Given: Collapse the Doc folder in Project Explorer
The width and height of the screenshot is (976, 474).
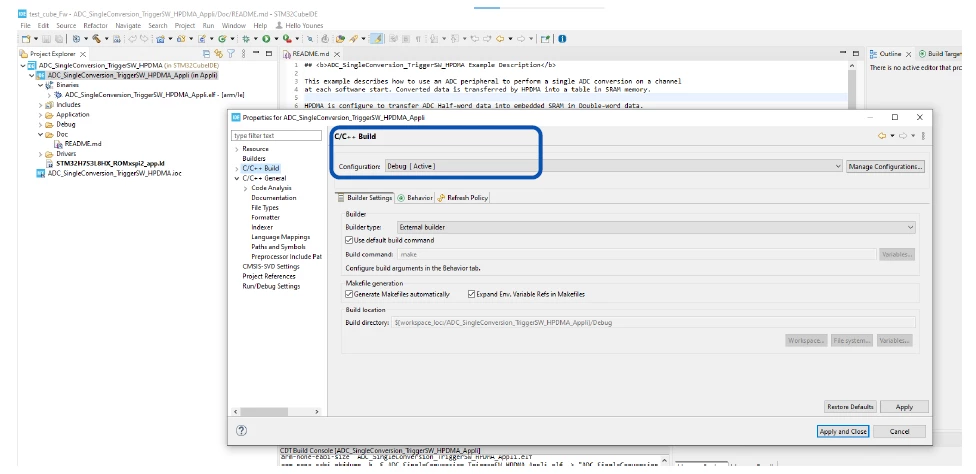Looking at the screenshot, I should 41,134.
